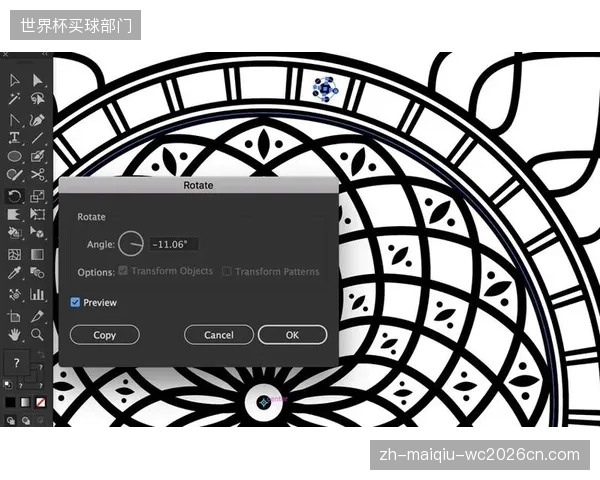Toggle the Transform Objects checkbox
Image resolution: width=600 pixels, height=480 pixels.
point(123,270)
